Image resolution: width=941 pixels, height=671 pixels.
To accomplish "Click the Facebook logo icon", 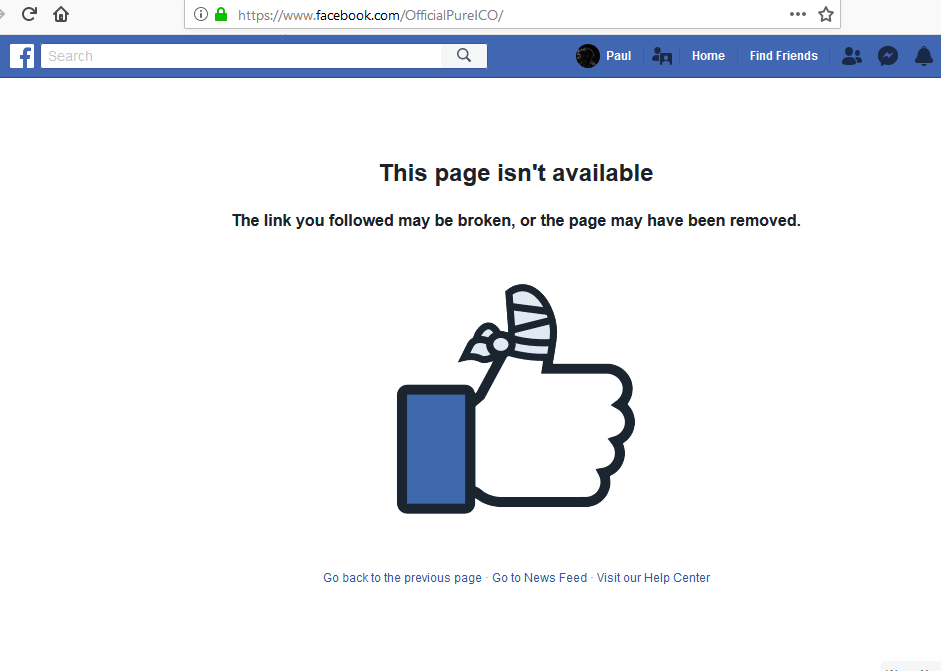I will pos(22,56).
